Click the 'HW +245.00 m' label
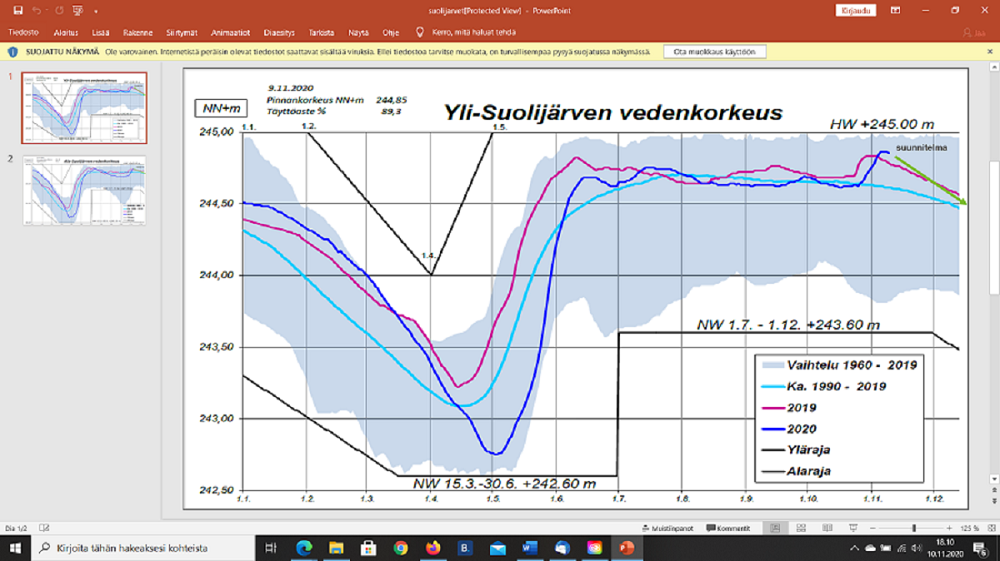 882,124
